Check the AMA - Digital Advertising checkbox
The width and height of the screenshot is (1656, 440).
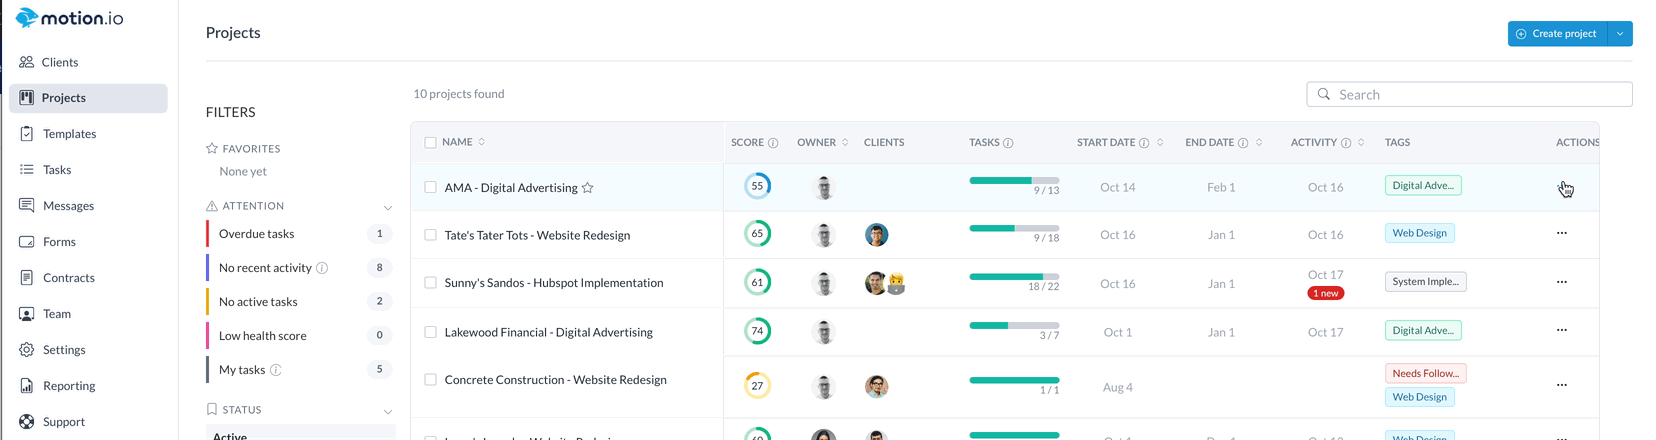point(431,187)
